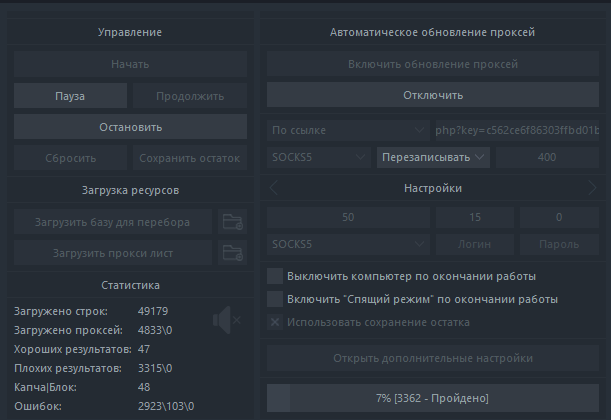611x420 pixels.
Task: Click the proxy URL input field
Action: 516,130
